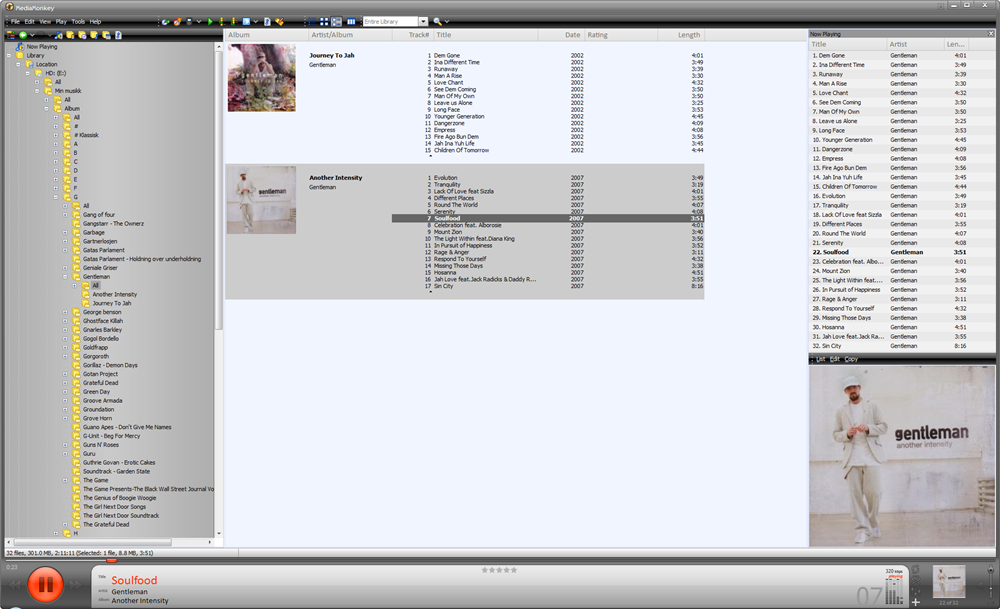The width and height of the screenshot is (1000, 609).
Task: Click List in the Now Playing panel
Action: (x=821, y=359)
